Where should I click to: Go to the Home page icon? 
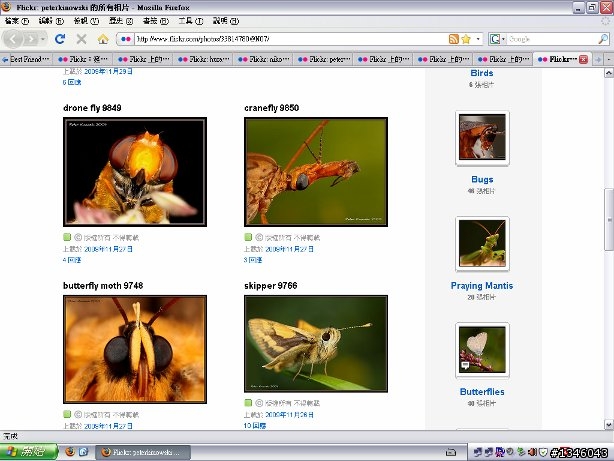[x=103, y=39]
